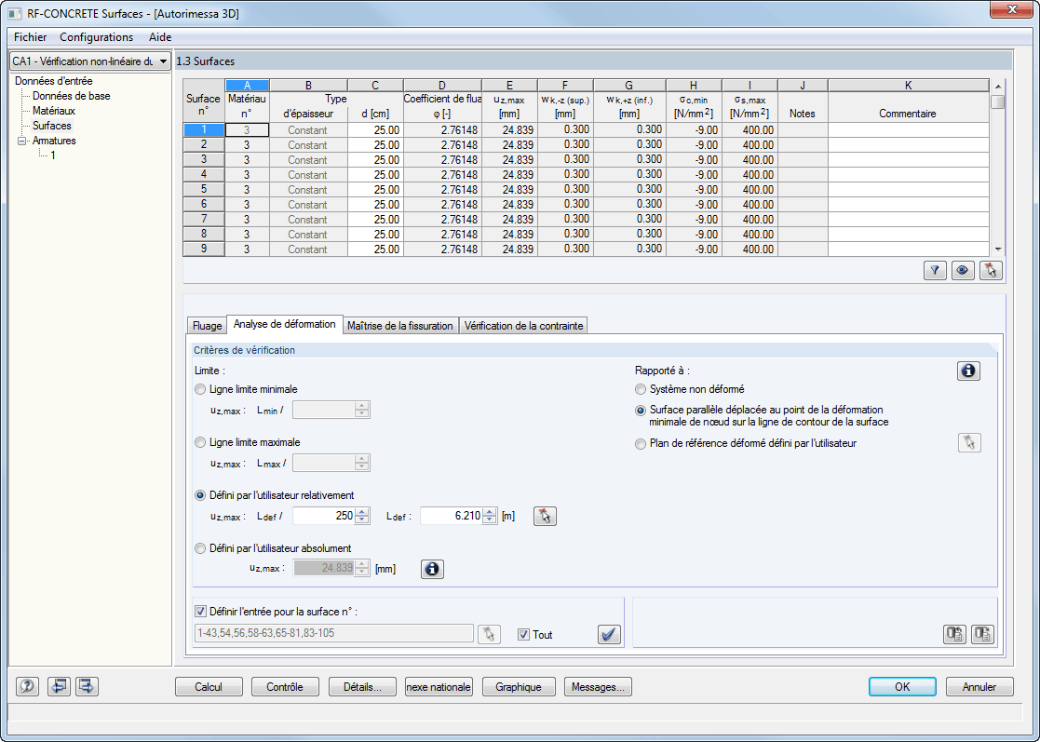Click the help icon in bottom-left corner
This screenshot has height=742, width=1040.
pos(27,686)
